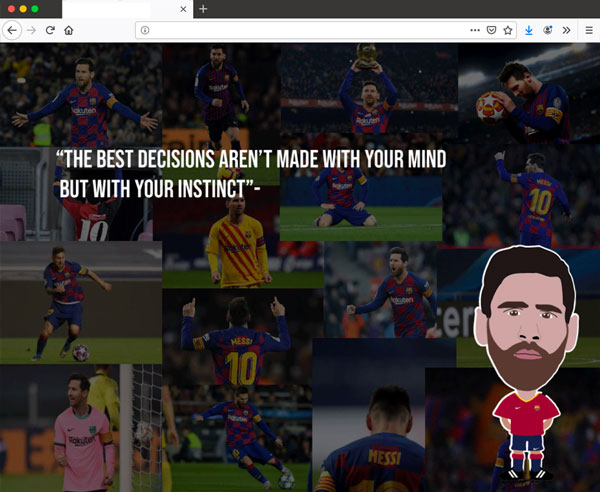600x492 pixels.
Task: Expand the toolbar overflow chevron
Action: coord(567,30)
